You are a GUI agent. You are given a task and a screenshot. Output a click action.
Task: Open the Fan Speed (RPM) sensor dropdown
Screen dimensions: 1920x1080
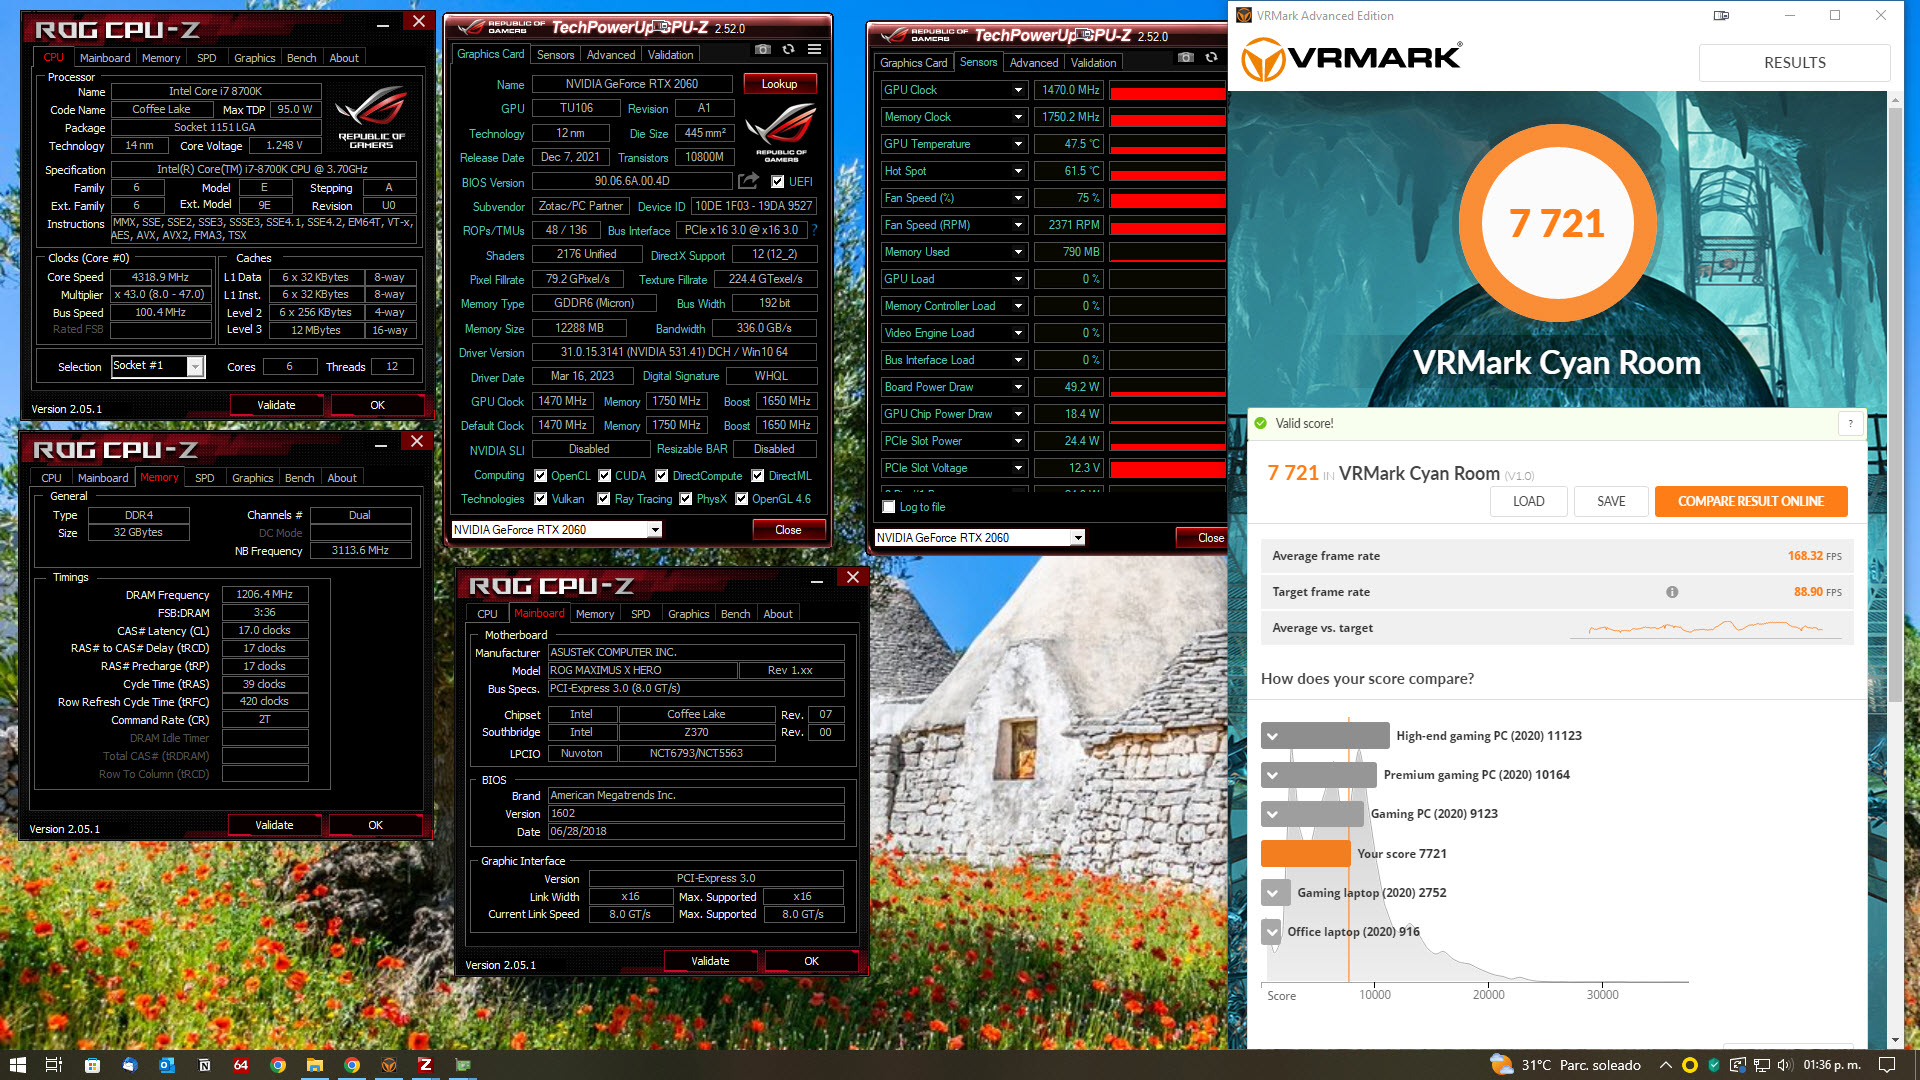pyautogui.click(x=1019, y=225)
